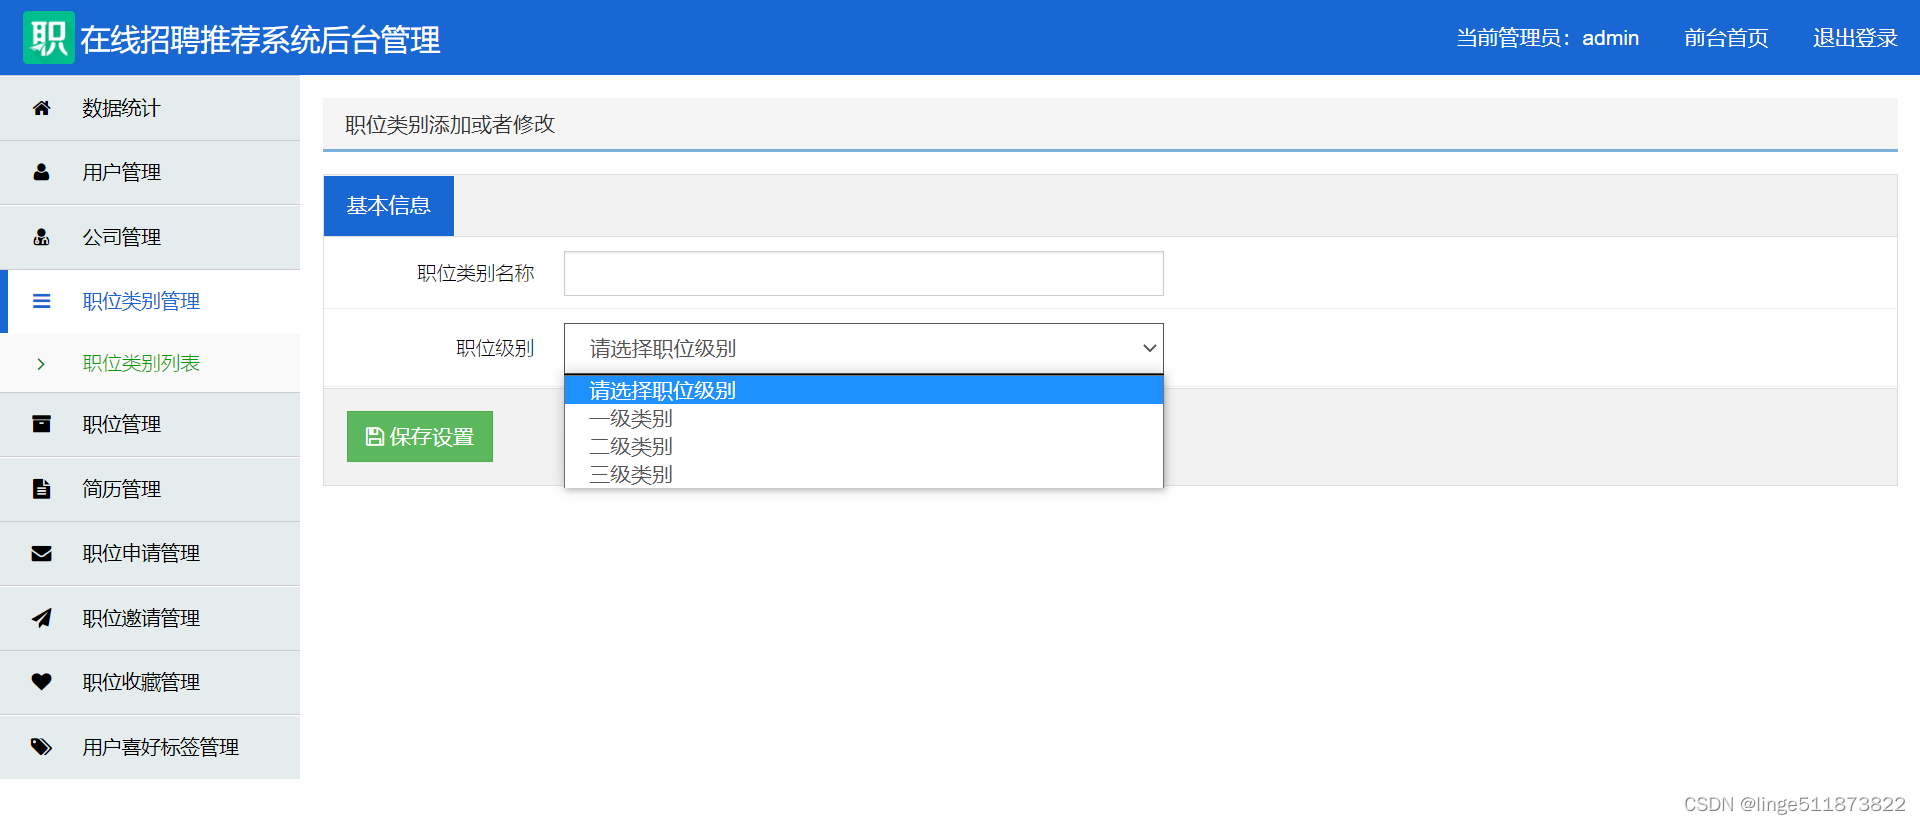Select 请选择职位级别 option in the list
Image resolution: width=1920 pixels, height=824 pixels.
(863, 390)
